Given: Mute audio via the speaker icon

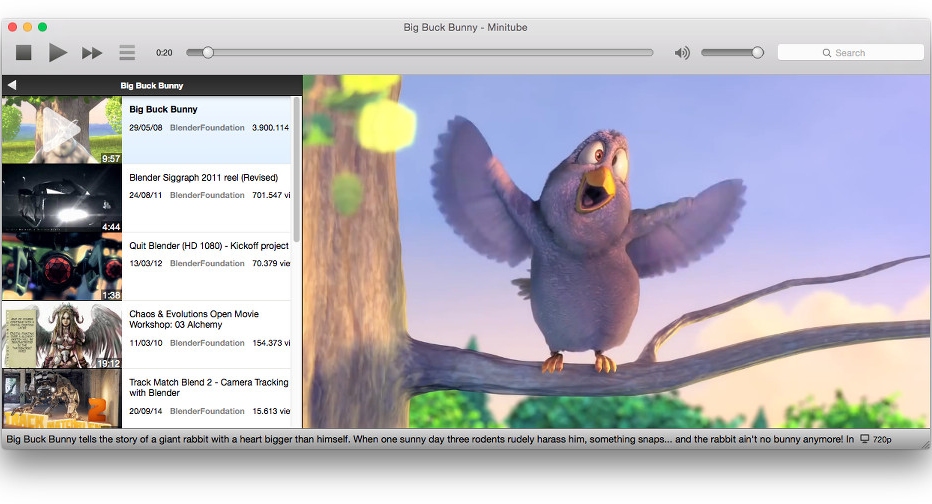Looking at the screenshot, I should pyautogui.click(x=682, y=53).
